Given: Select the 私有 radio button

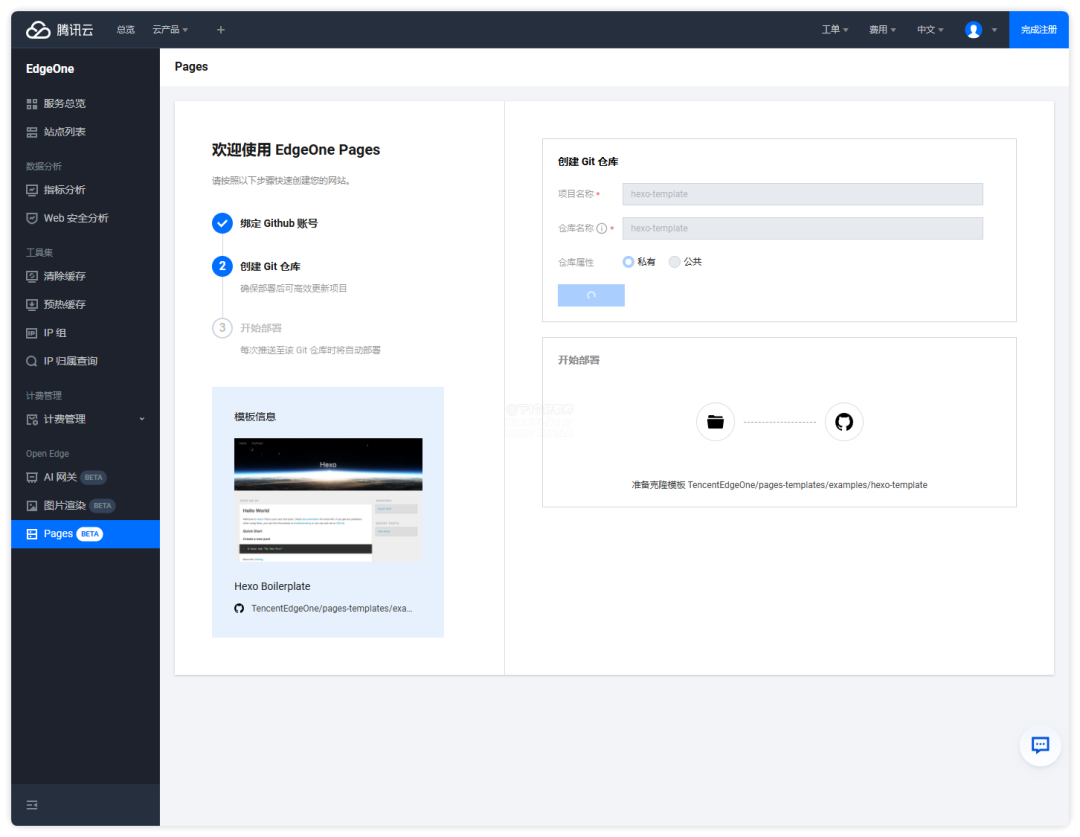Looking at the screenshot, I should click(x=628, y=262).
